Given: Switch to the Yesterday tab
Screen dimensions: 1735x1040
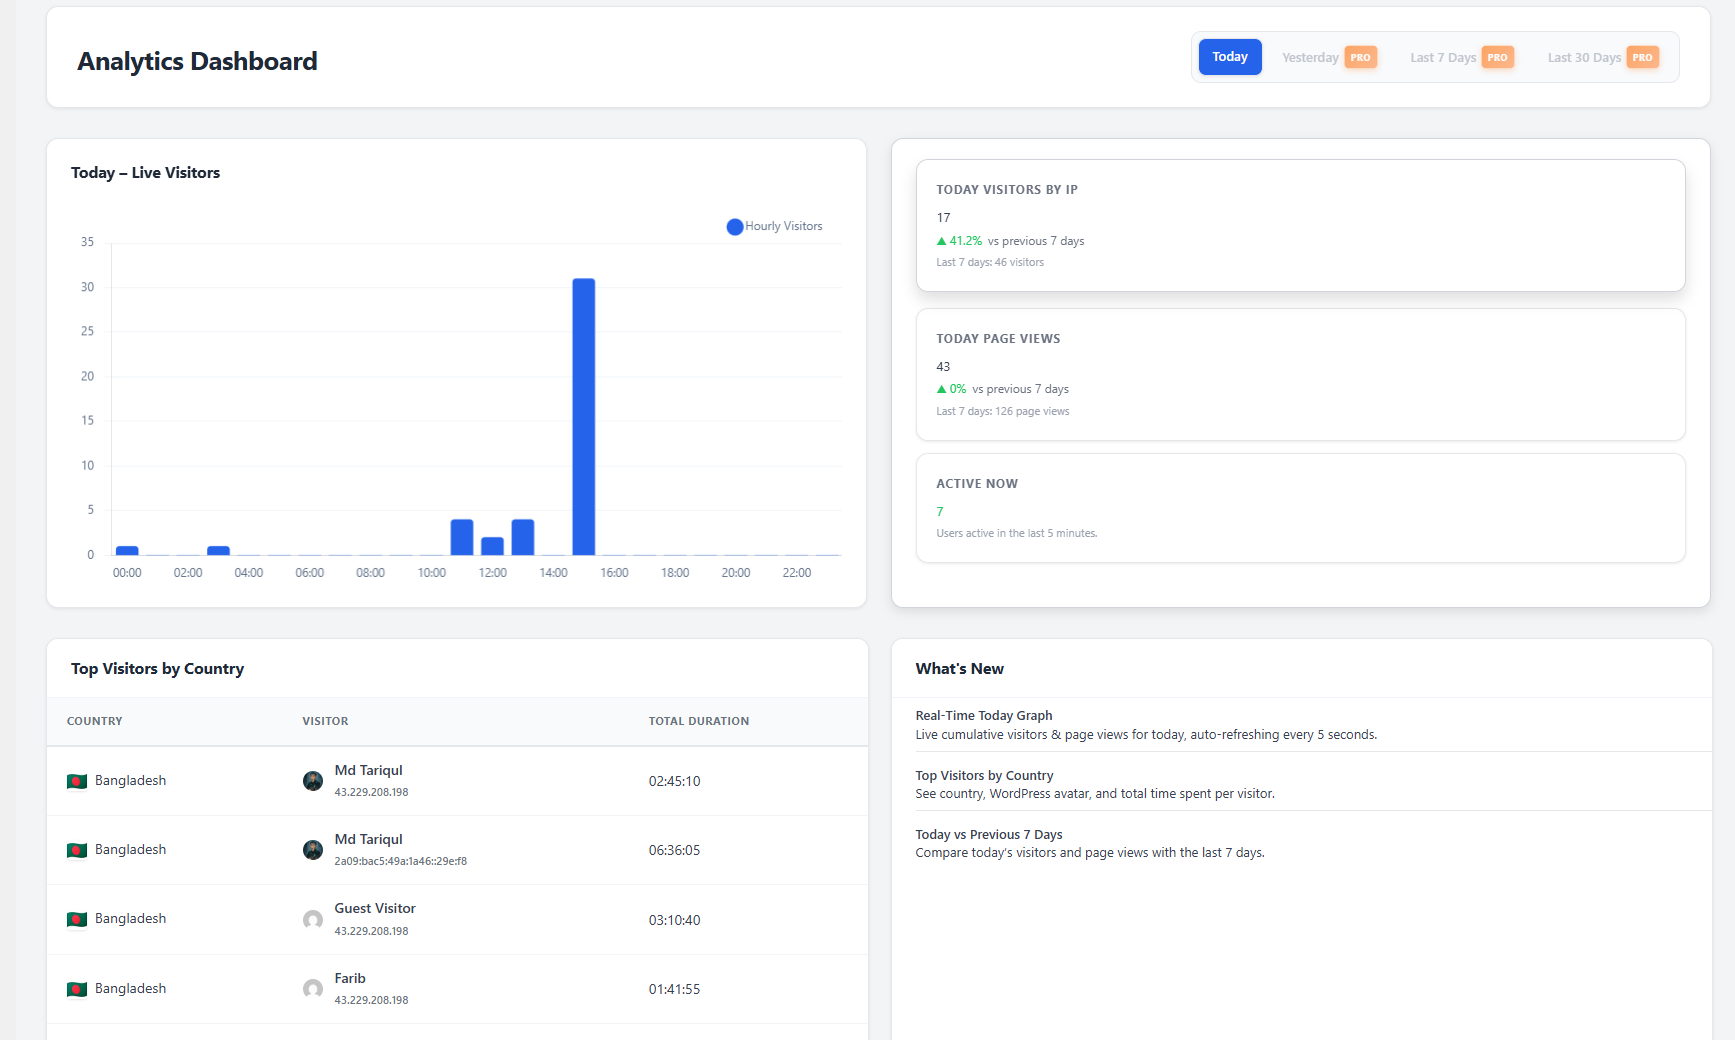Looking at the screenshot, I should [1309, 58].
